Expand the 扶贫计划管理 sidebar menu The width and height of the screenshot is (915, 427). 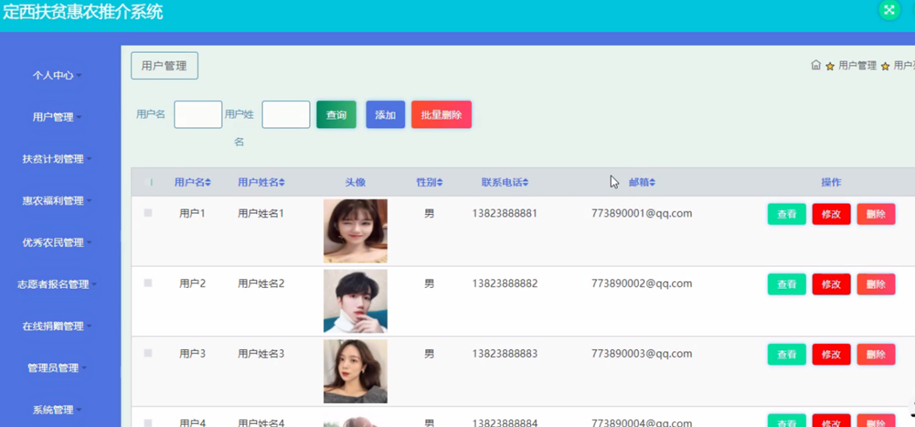[57, 159]
